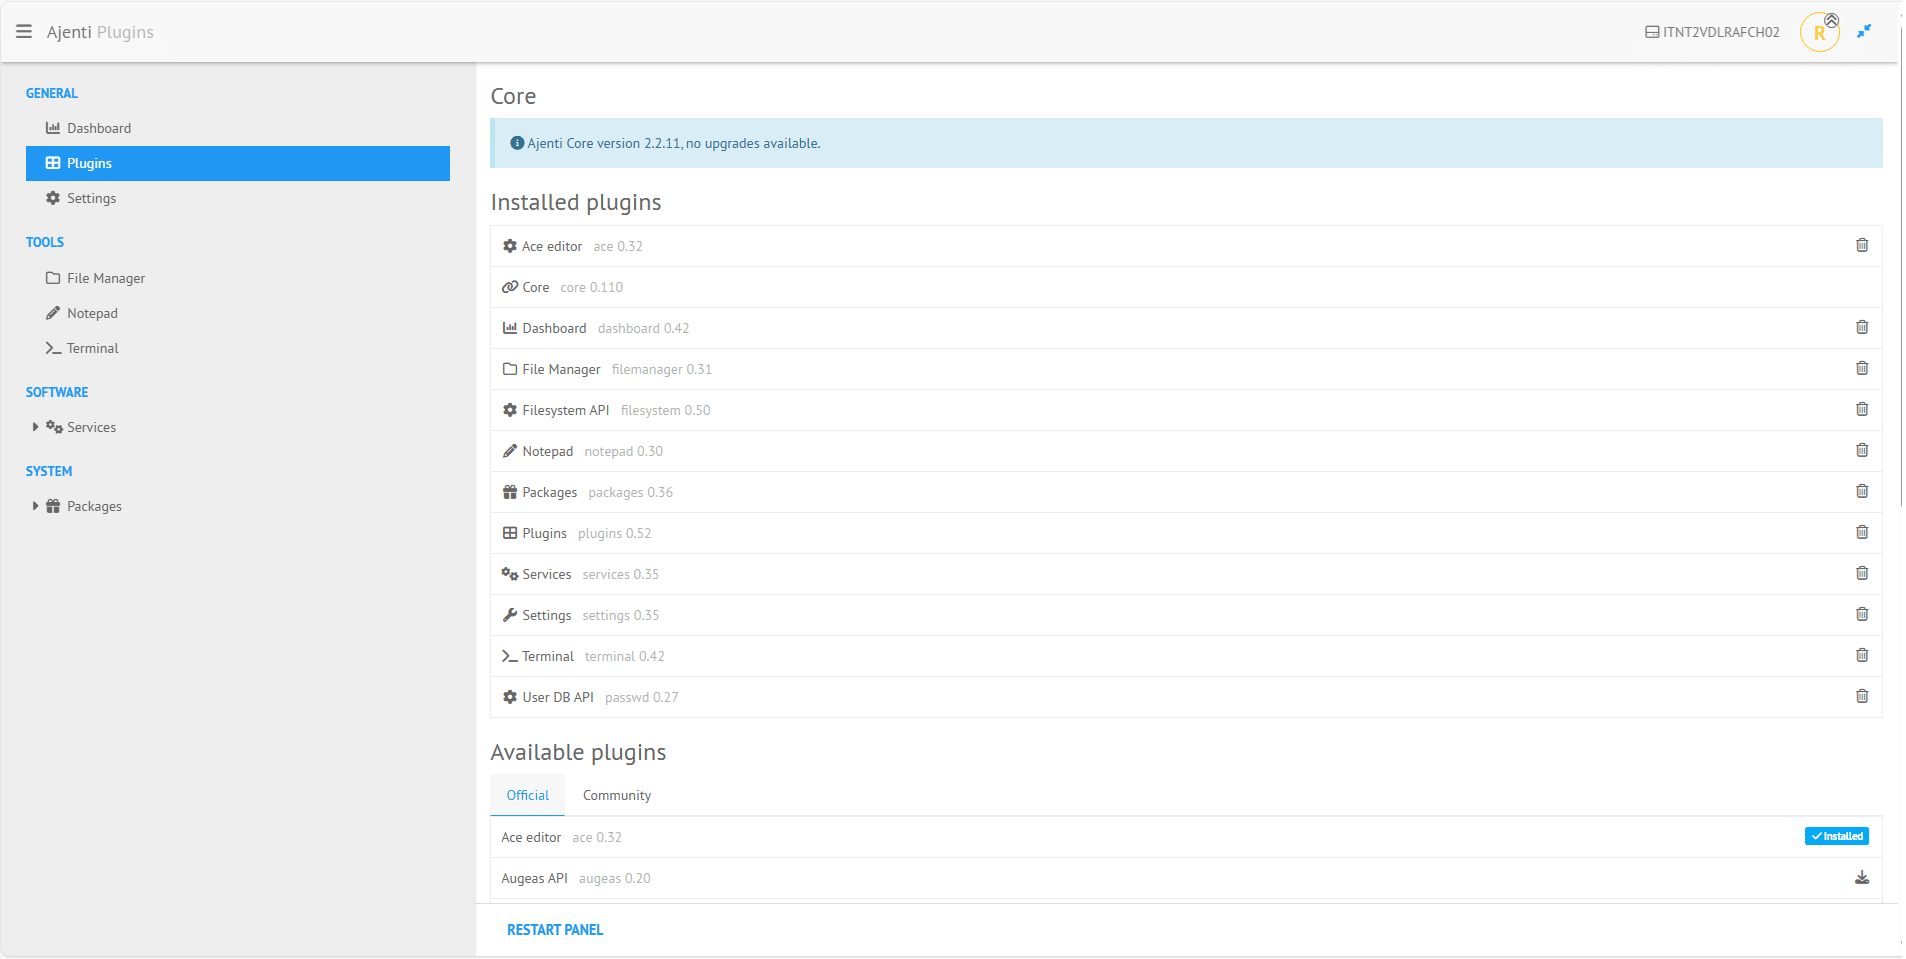Select the Official plugins tab

click(527, 796)
